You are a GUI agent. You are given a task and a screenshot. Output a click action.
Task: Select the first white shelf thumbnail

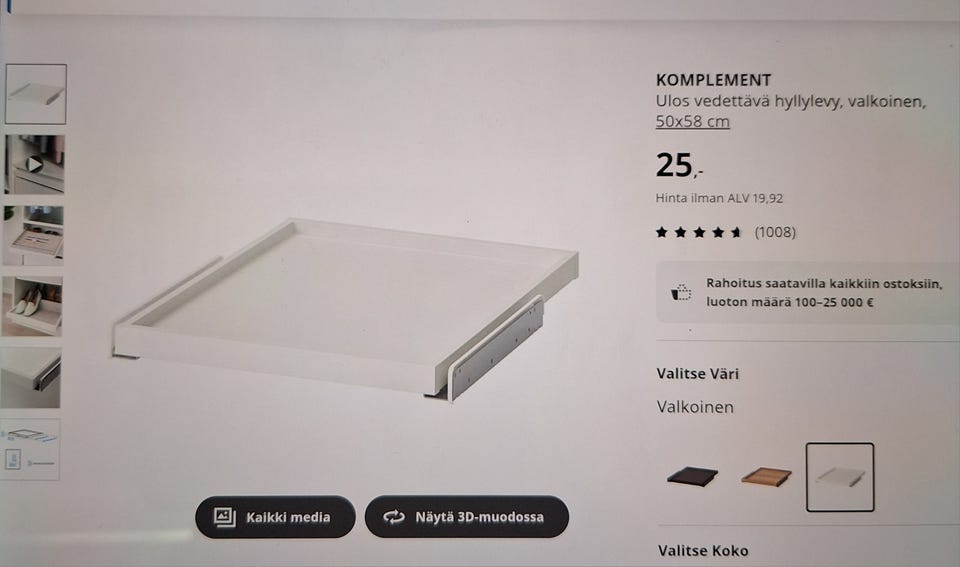[36, 94]
